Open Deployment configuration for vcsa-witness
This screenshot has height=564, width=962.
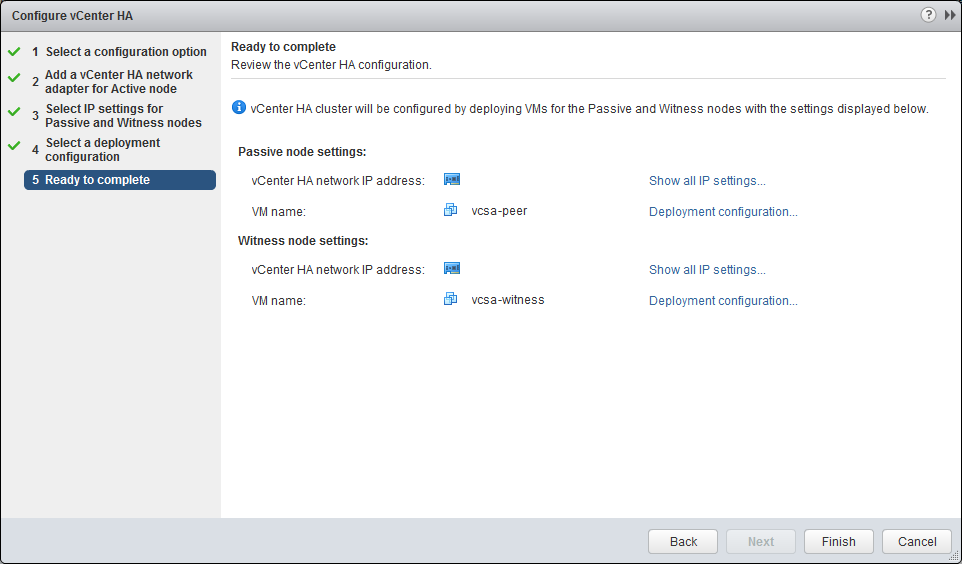click(723, 301)
